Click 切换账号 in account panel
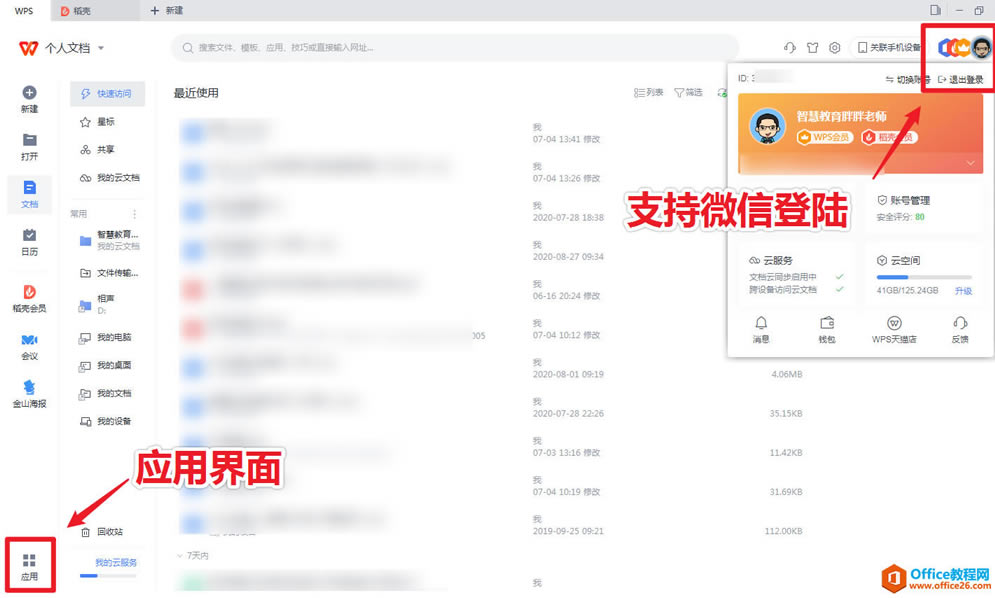Viewport: 995px width, 598px height. tap(908, 79)
